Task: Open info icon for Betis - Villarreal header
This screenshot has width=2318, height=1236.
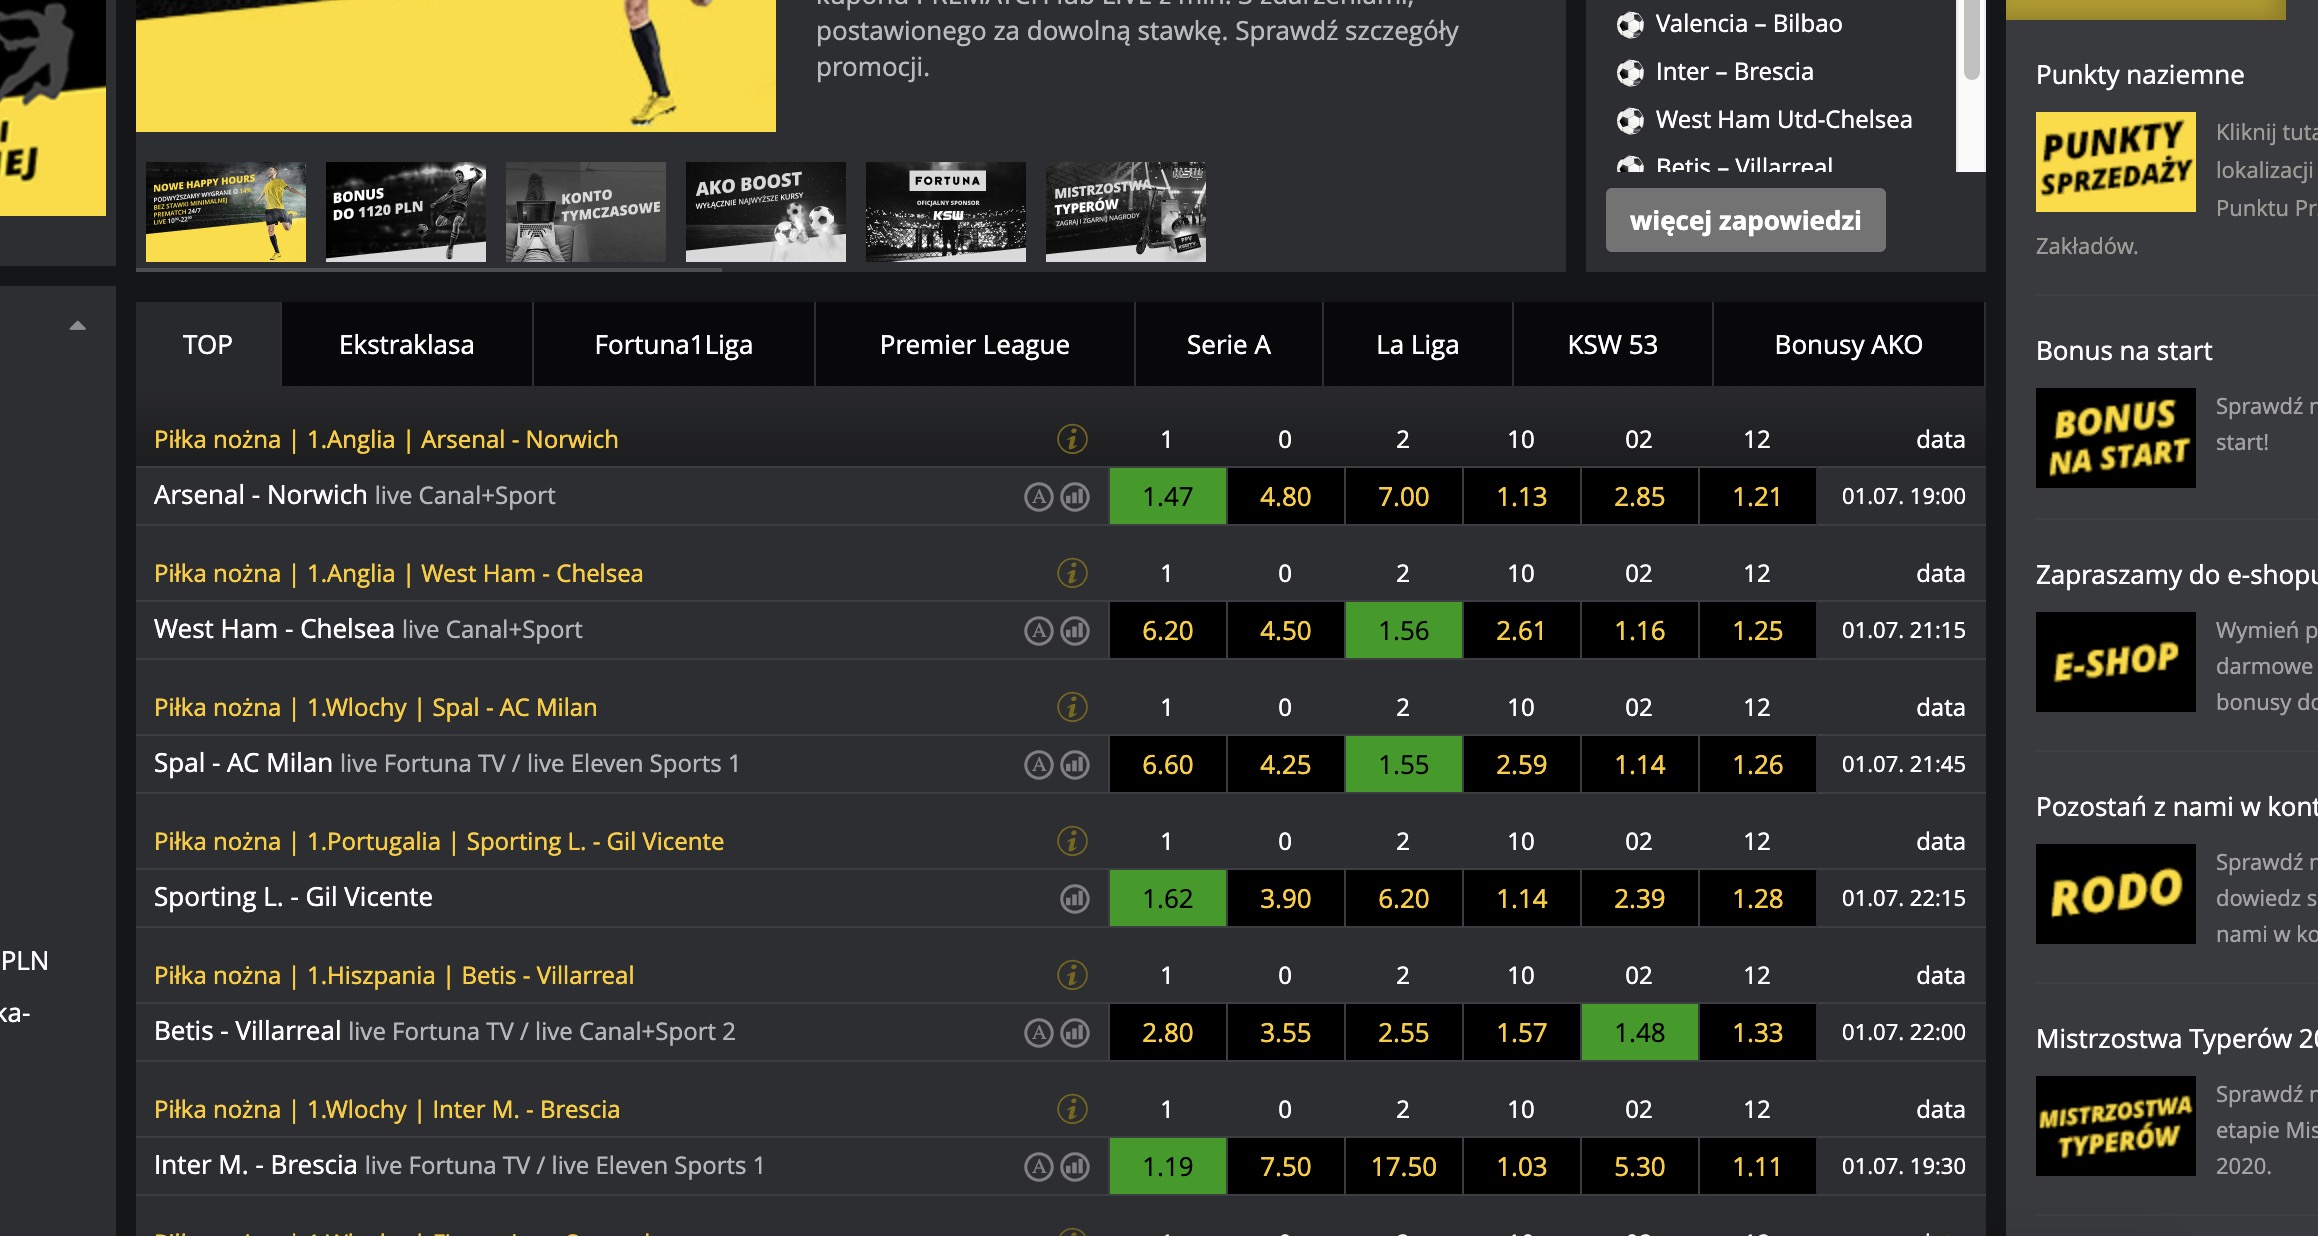Action: pyautogui.click(x=1072, y=975)
